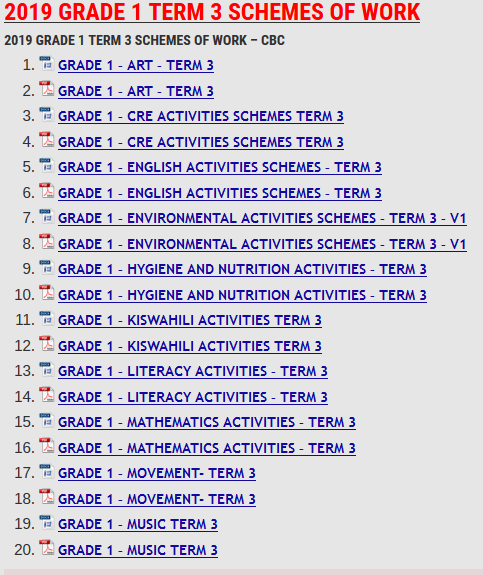Open item 5 English Activities Schemes link
The width and height of the screenshot is (483, 575).
[220, 167]
